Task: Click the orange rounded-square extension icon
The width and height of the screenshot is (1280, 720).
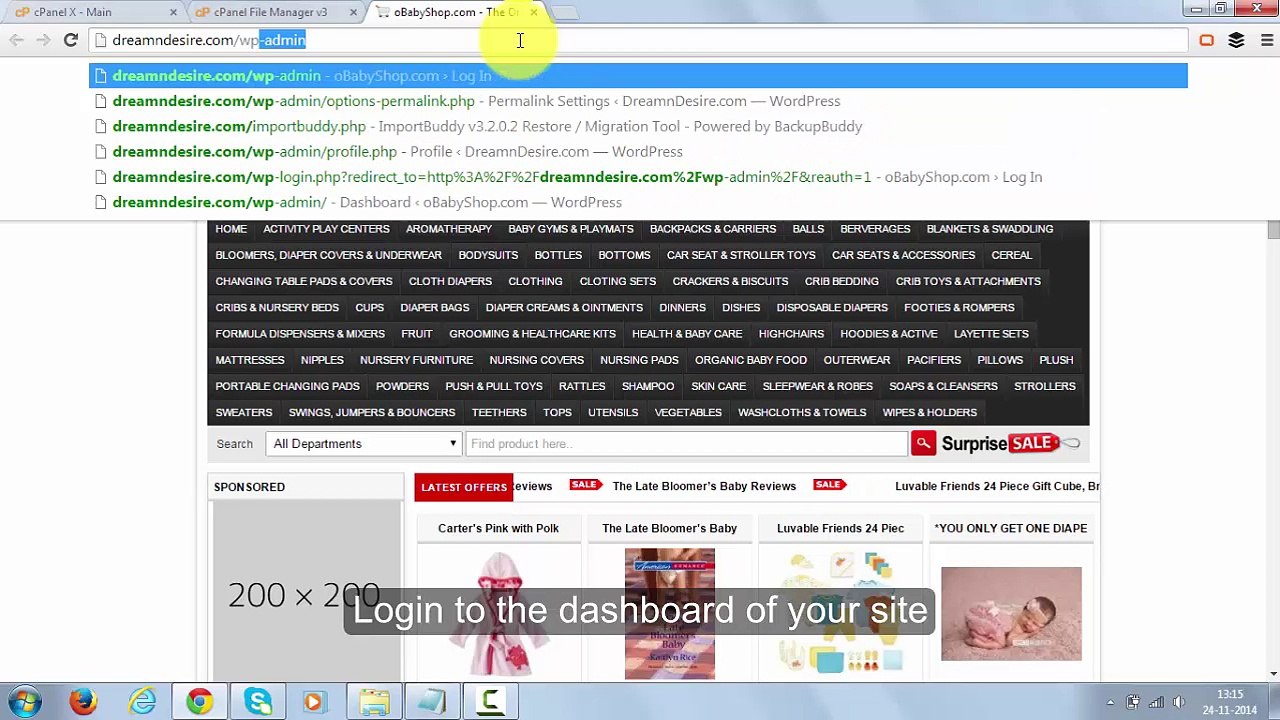Action: coord(1207,40)
